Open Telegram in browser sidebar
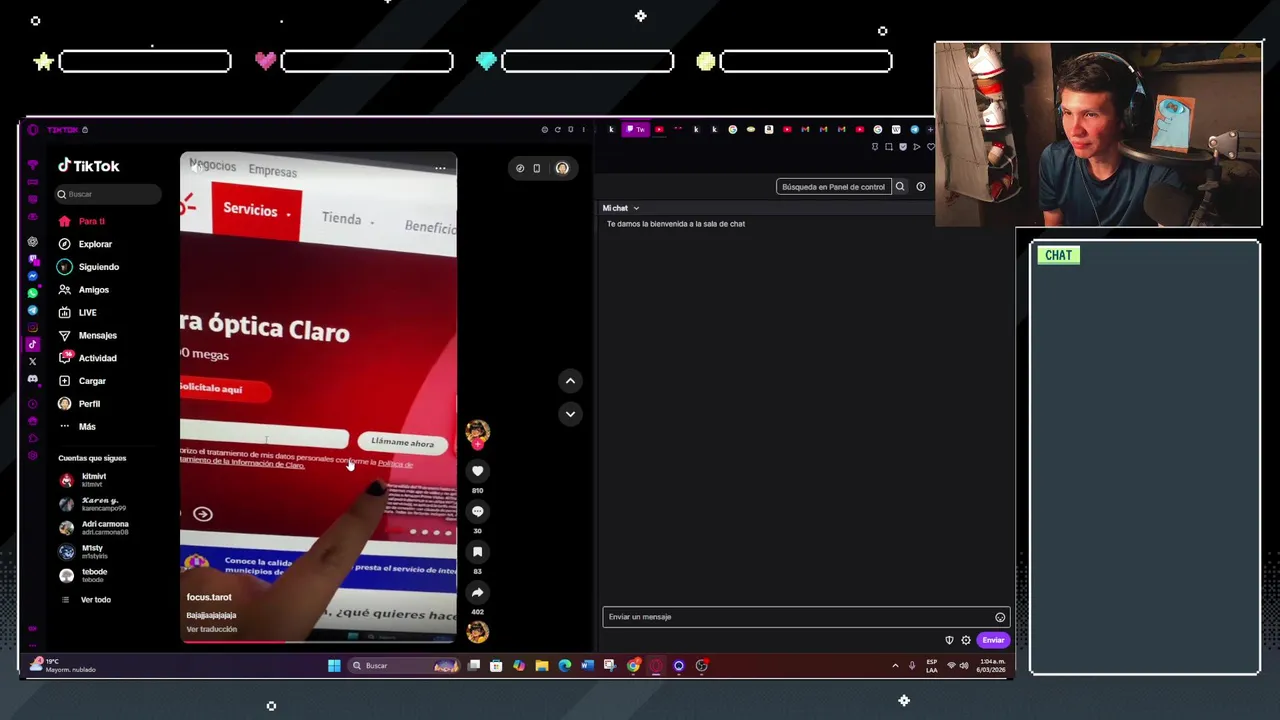1280x720 pixels. pos(32,310)
